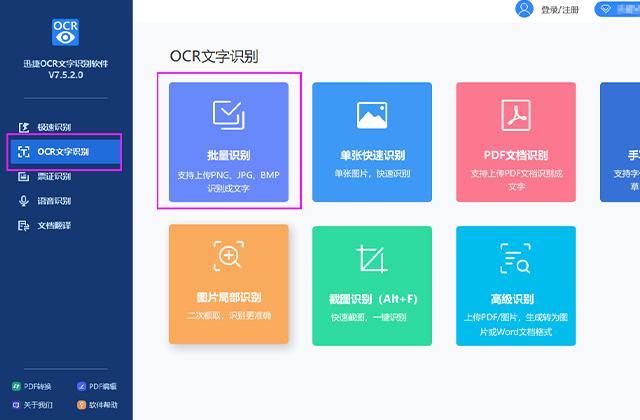Screen dimensions: 640x420
Task: Click the V7.5.2.0 version text
Action: point(65,75)
